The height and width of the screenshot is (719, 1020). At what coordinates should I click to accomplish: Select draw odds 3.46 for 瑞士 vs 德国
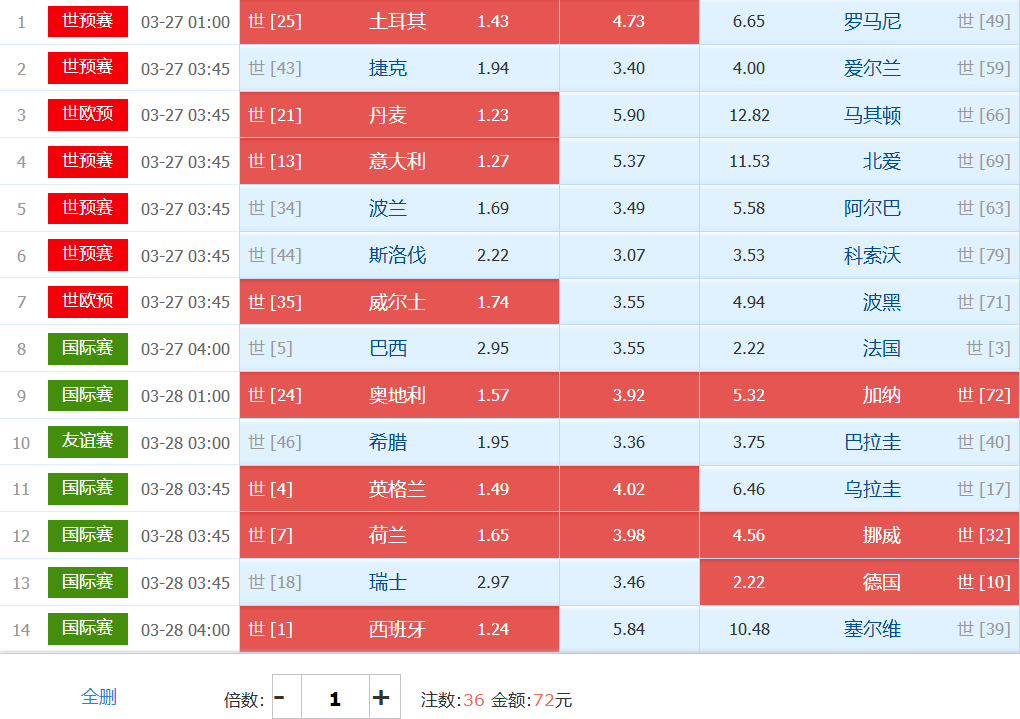(629, 582)
